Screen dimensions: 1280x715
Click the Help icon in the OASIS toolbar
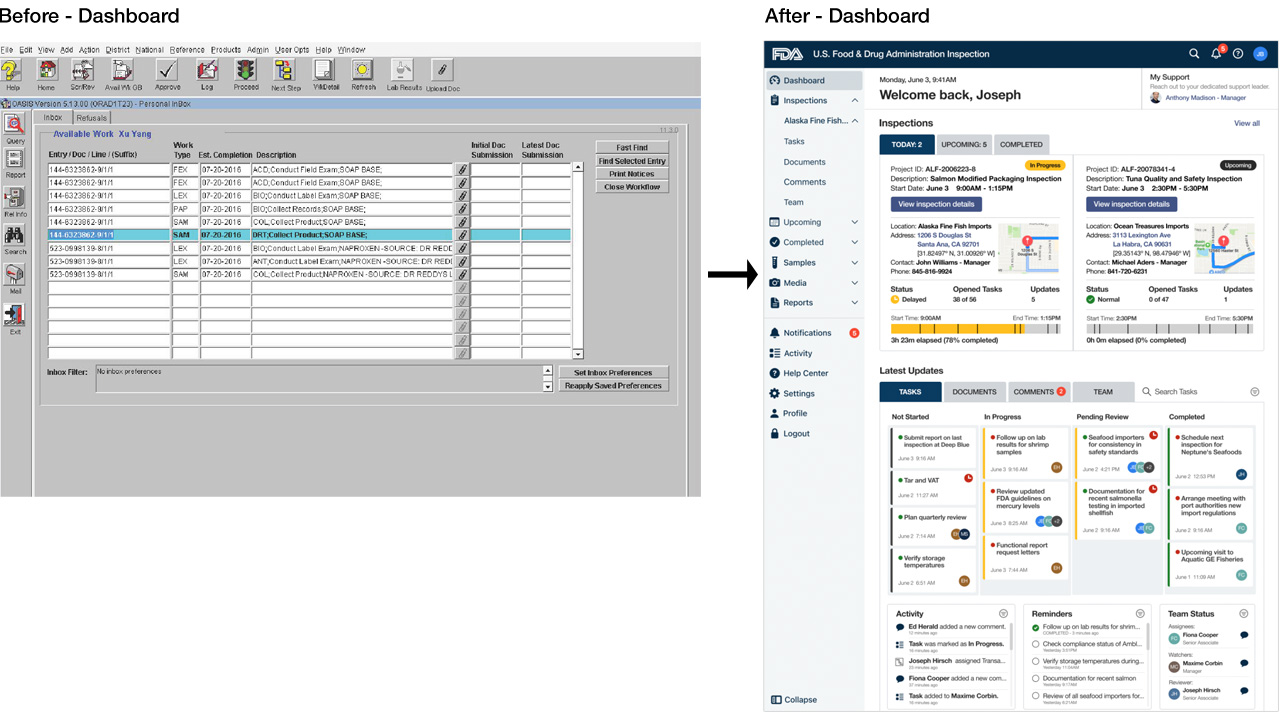(x=12, y=69)
